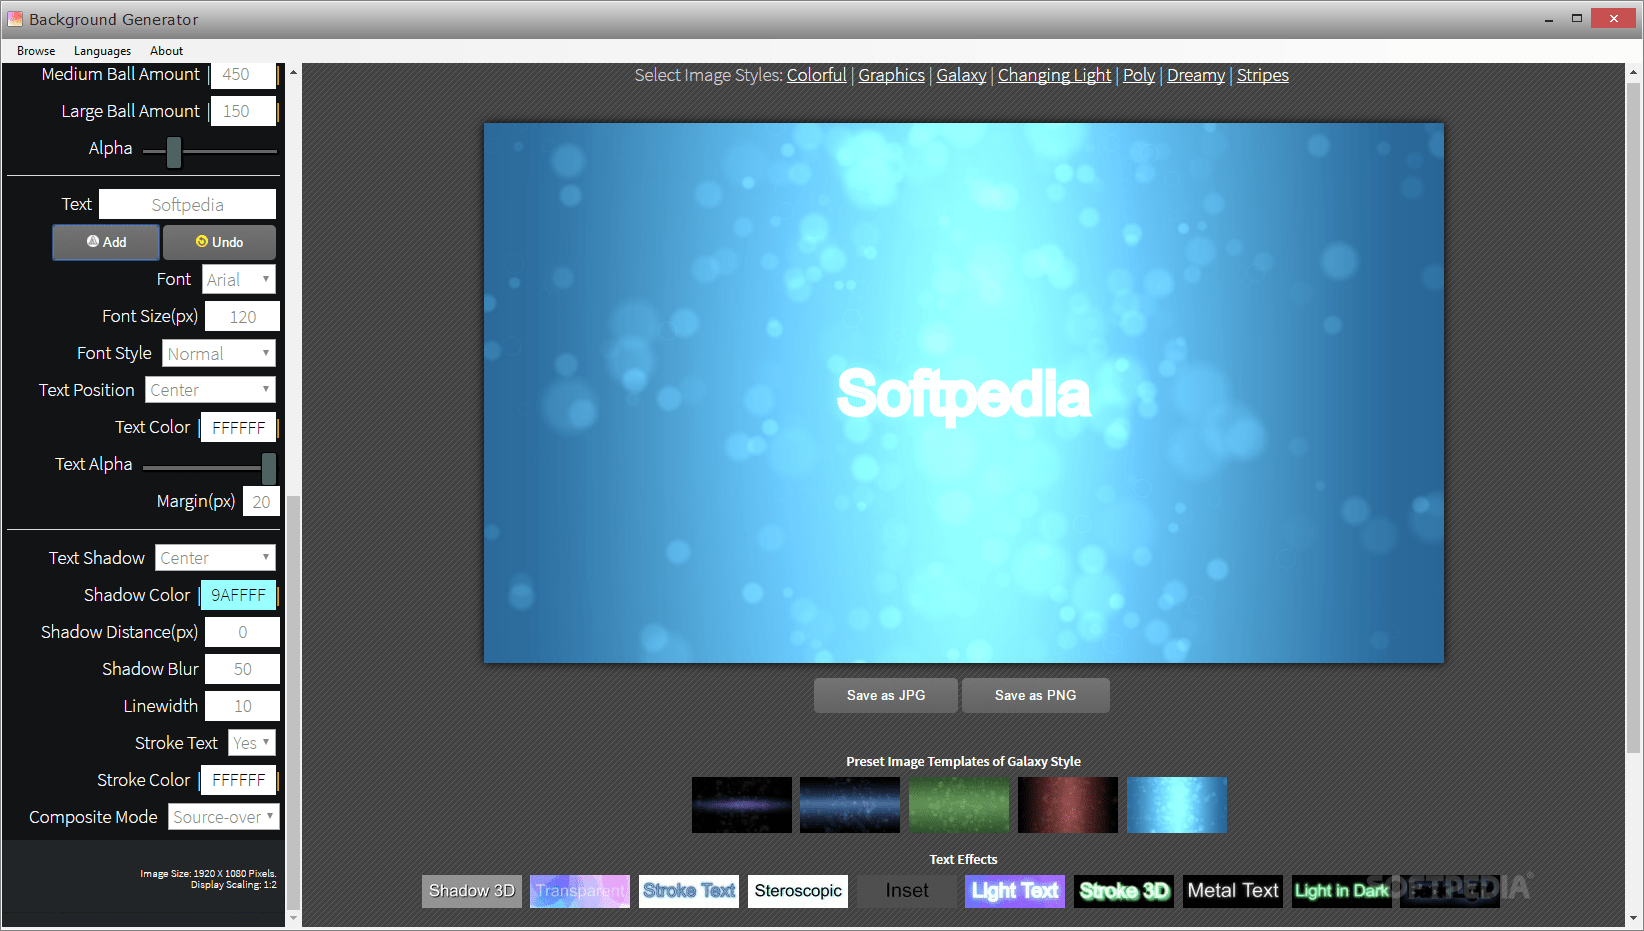Select the Dreamy image style

[1196, 75]
